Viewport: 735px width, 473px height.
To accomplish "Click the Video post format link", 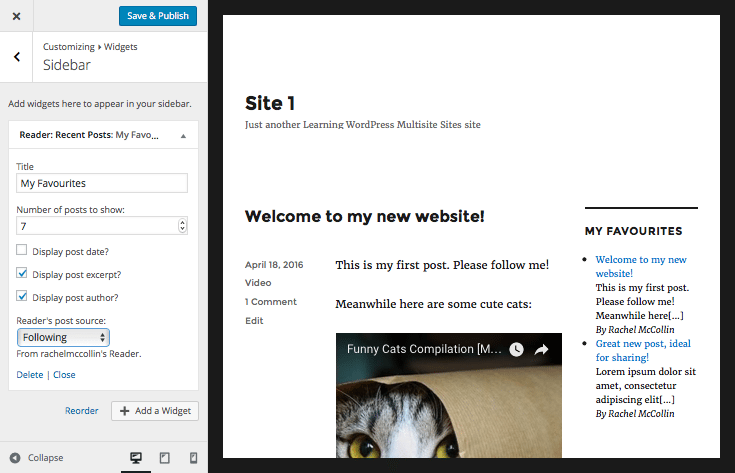I will (258, 283).
